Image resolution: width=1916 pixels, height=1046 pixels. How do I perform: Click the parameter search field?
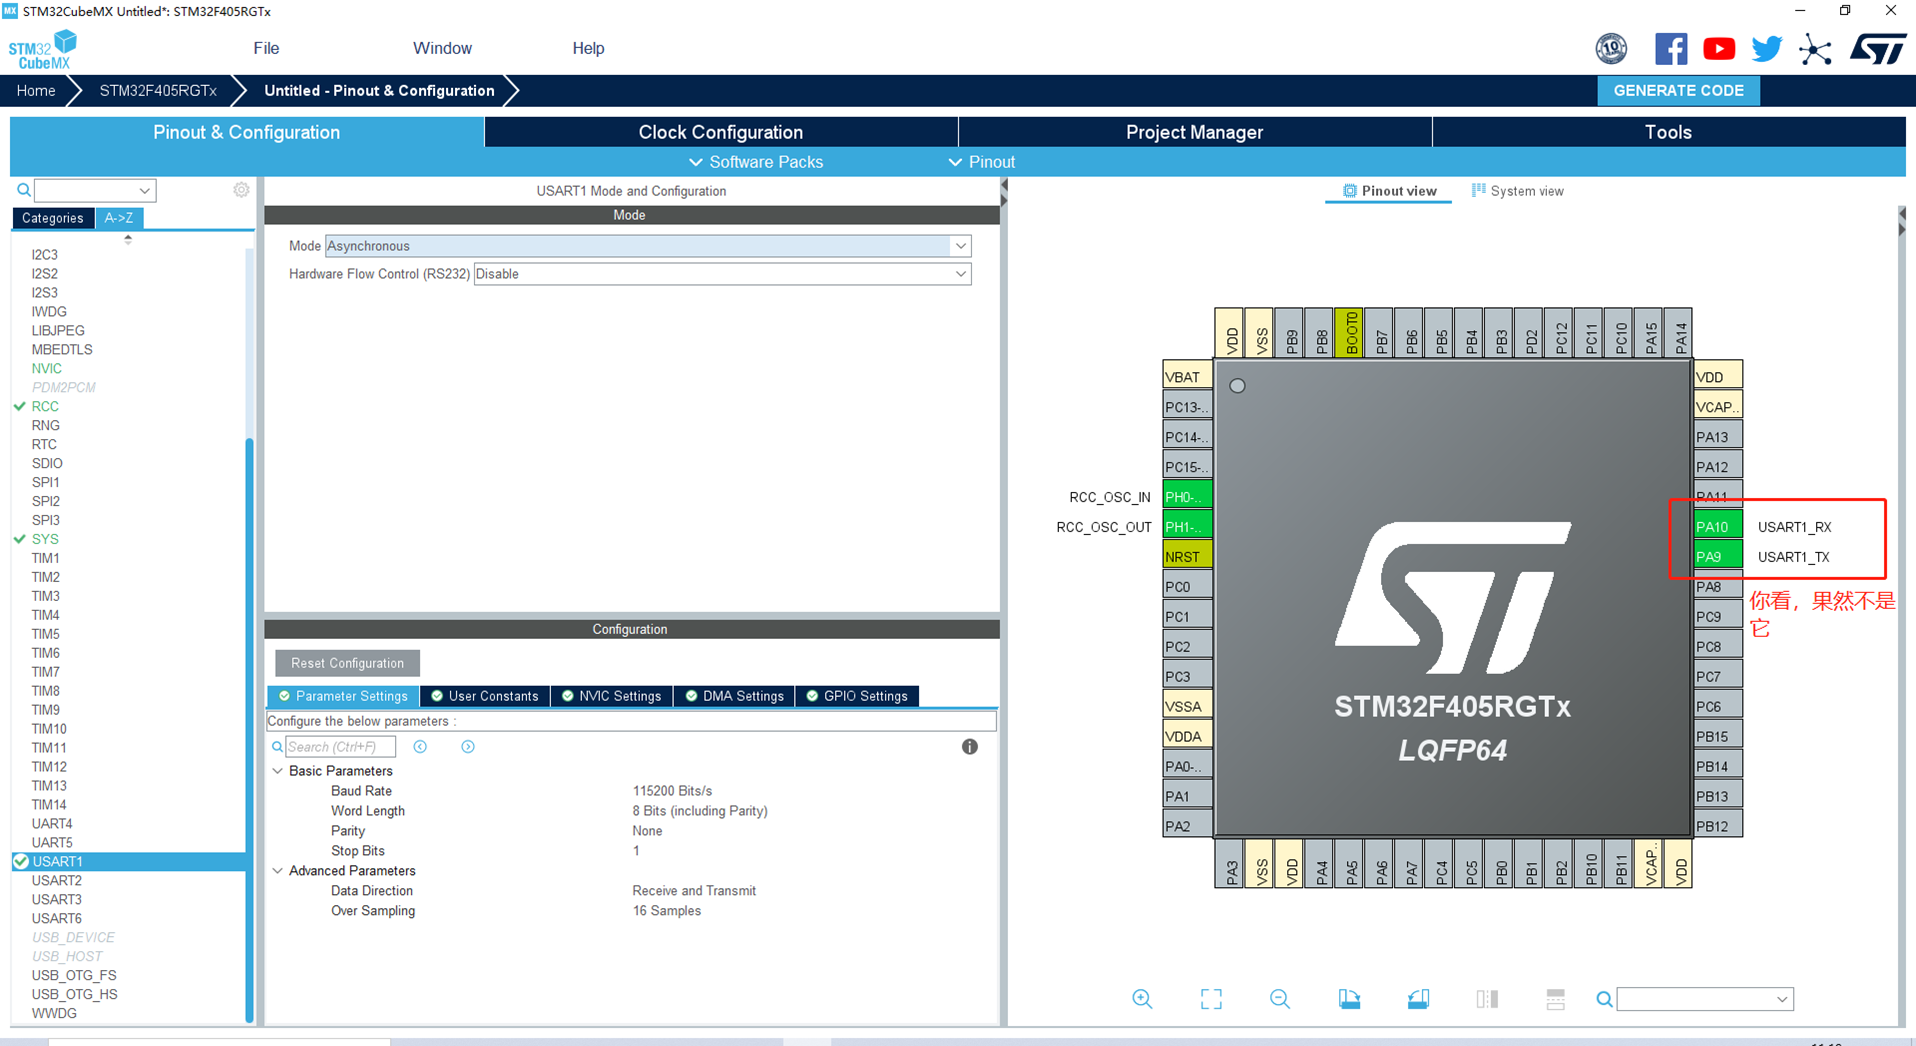pyautogui.click(x=340, y=747)
